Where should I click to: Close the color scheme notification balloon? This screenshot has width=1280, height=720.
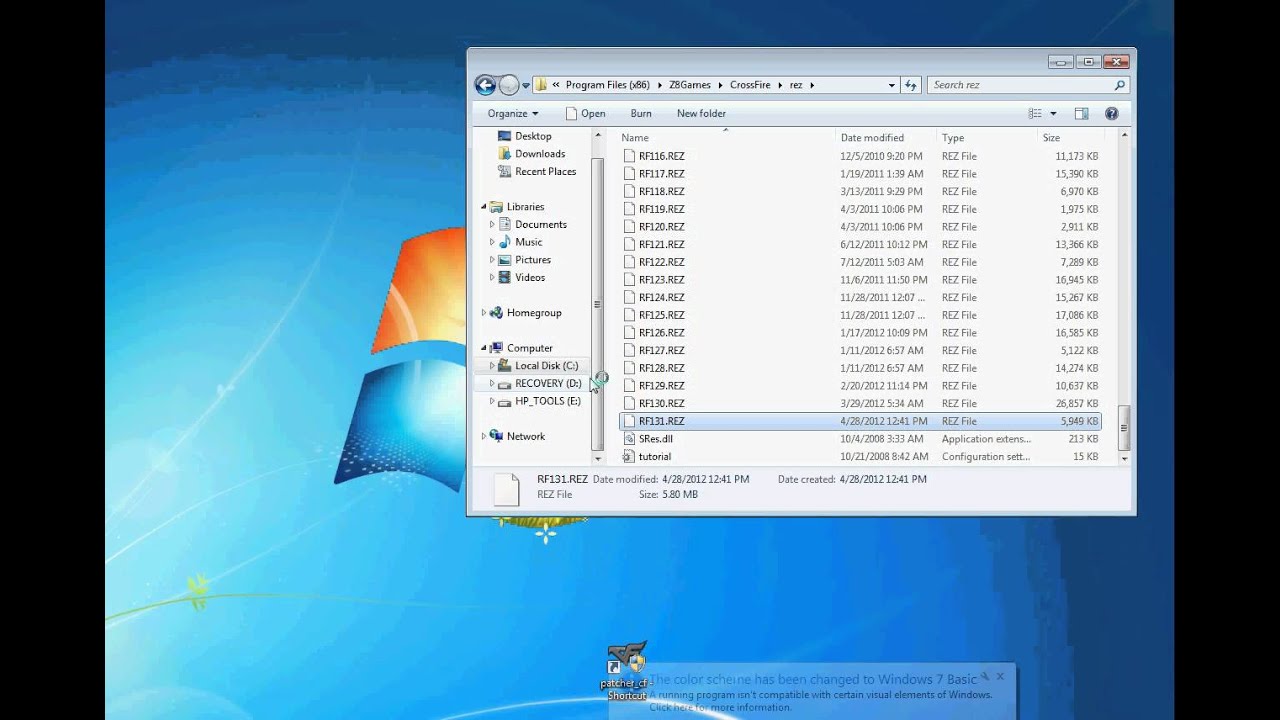tap(1000, 676)
